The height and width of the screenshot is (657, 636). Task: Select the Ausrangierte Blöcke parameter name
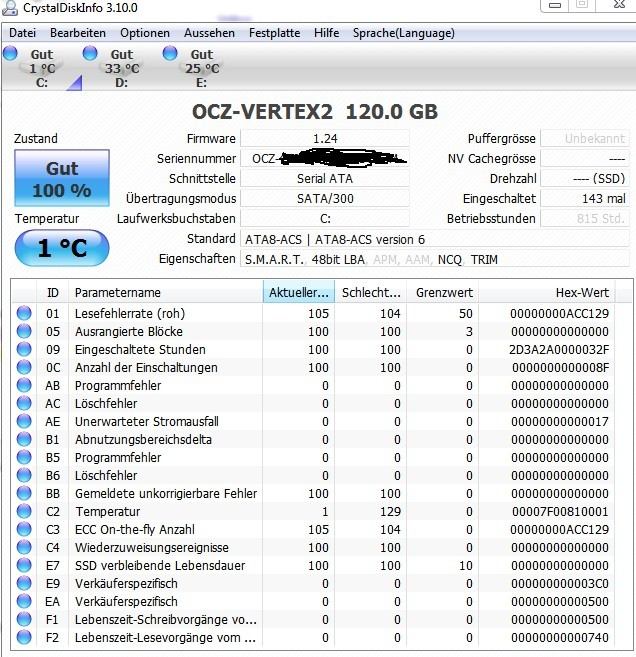(x=129, y=331)
